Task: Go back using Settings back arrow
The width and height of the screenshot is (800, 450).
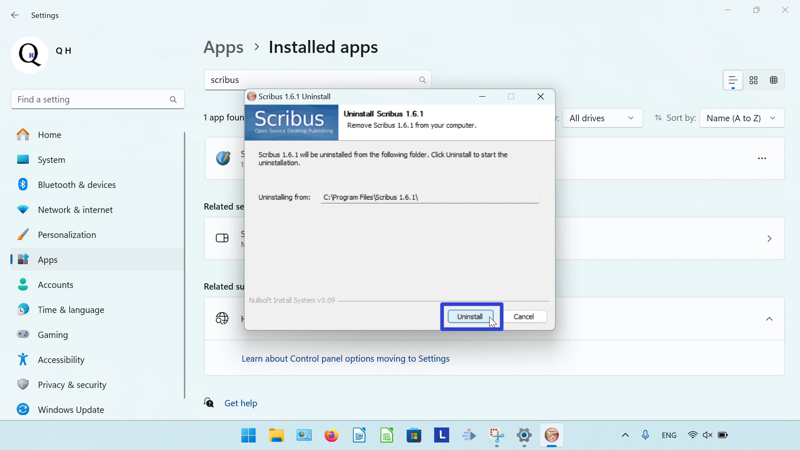Action: click(x=15, y=15)
